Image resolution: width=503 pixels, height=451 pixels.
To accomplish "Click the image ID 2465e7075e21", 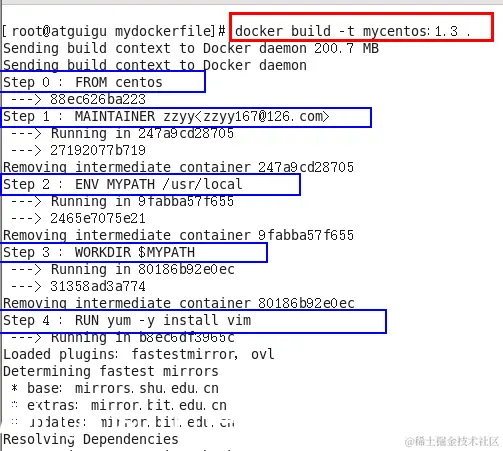I will point(98,218).
